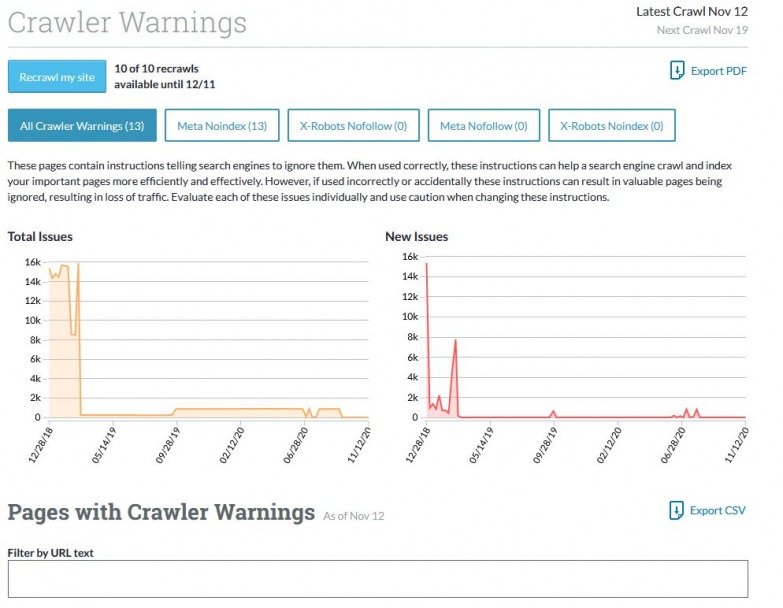Screen dimensions: 783x608
Task: Switch to the X-Robots Nofollow (0) tab
Action: click(x=354, y=126)
